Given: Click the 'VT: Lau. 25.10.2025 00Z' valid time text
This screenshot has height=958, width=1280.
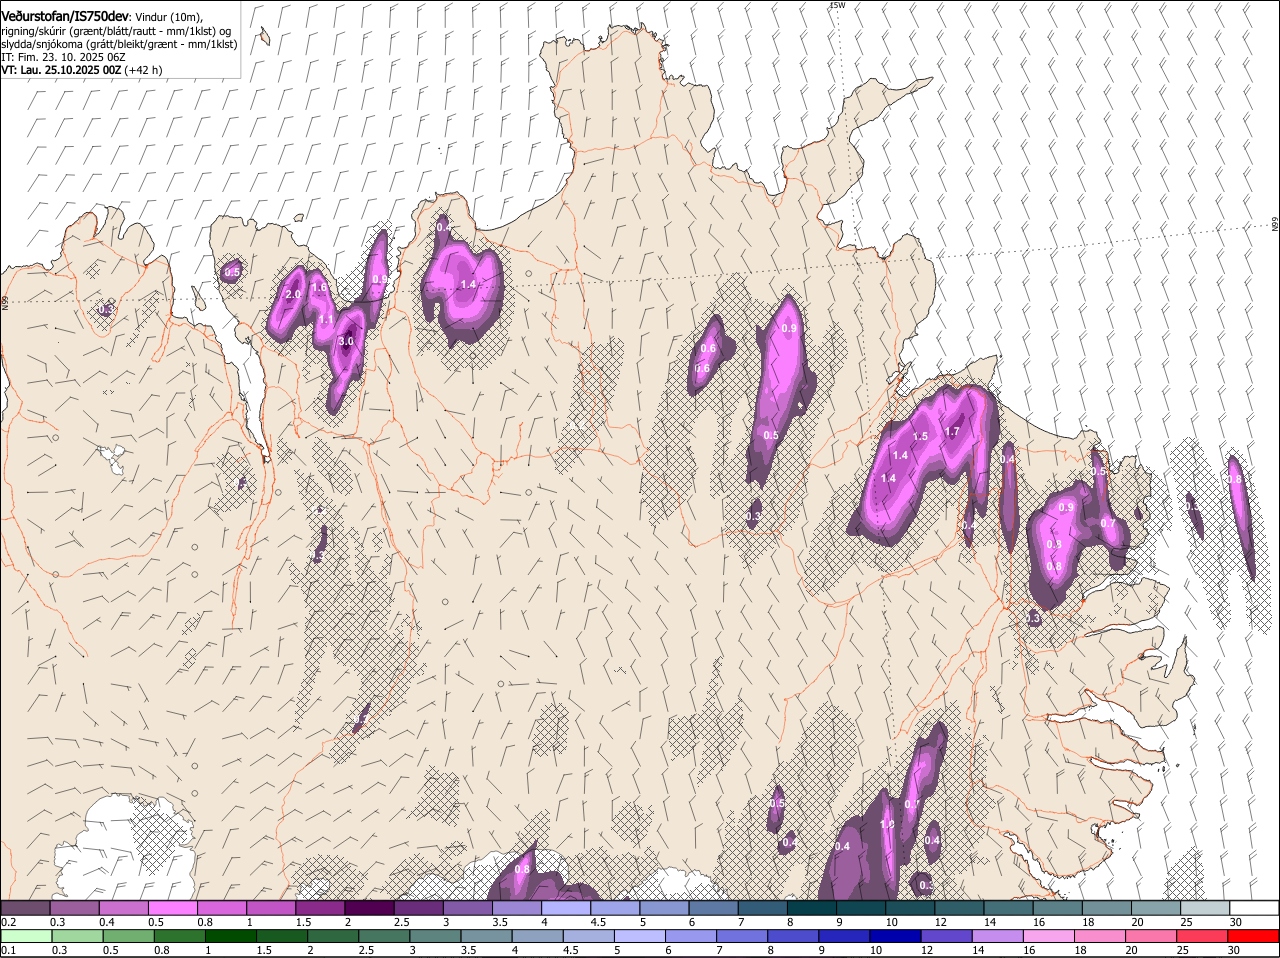Looking at the screenshot, I should [x=61, y=70].
